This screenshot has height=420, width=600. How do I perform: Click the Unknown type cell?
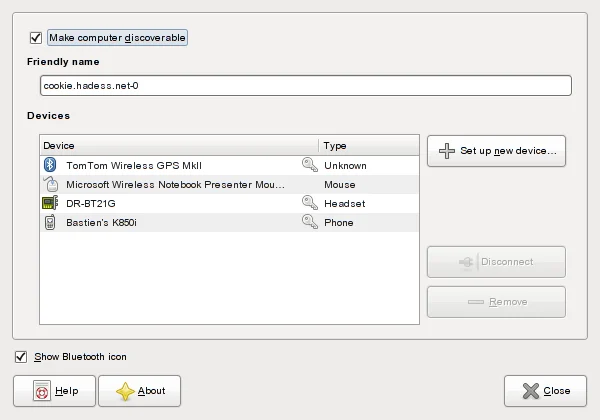click(x=346, y=166)
